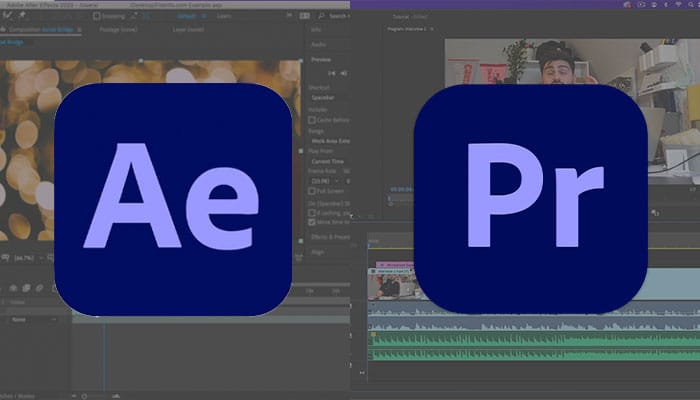Switch to the Learn workspace in After Effects
This screenshot has height=400, width=700.
pyautogui.click(x=224, y=16)
